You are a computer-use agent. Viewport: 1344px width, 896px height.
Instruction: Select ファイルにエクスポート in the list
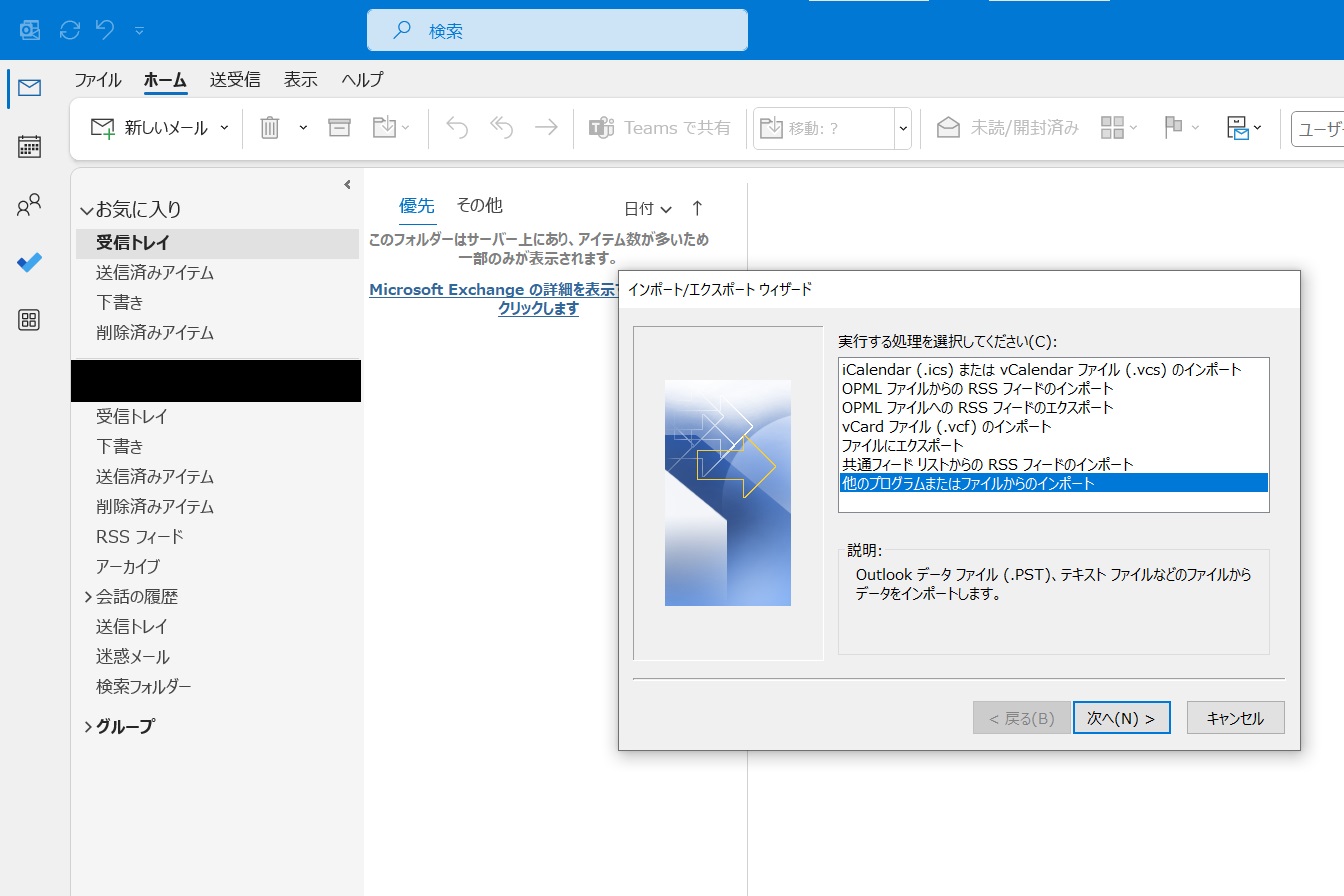(902, 445)
